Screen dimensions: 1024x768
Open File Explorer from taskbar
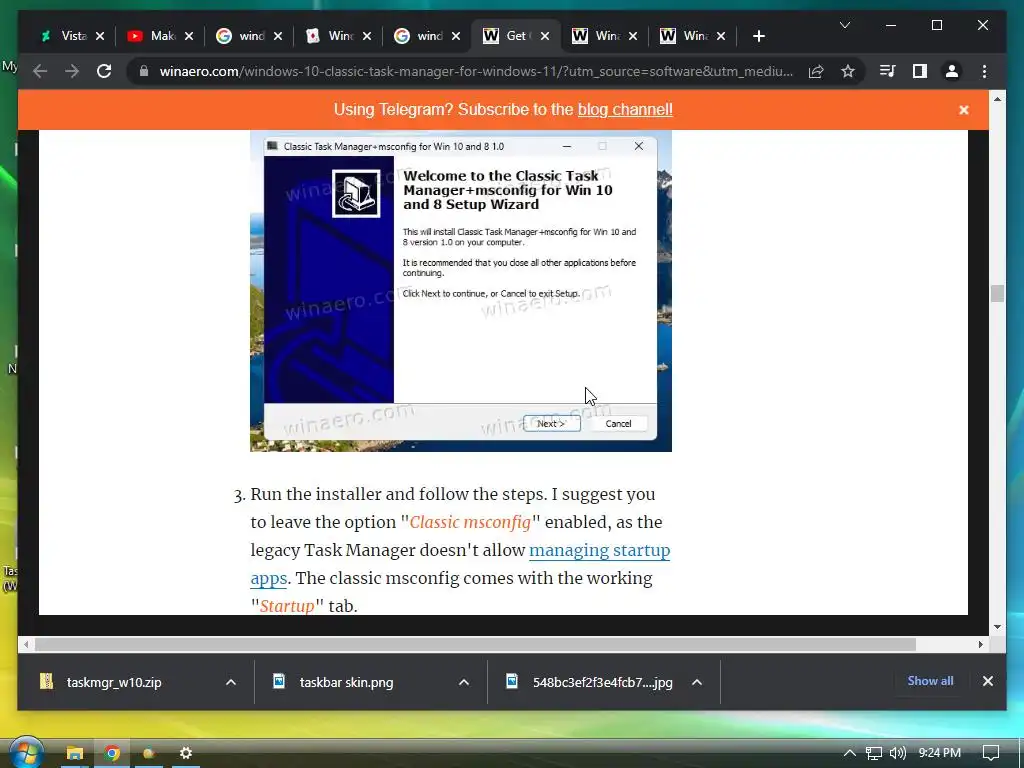74,753
